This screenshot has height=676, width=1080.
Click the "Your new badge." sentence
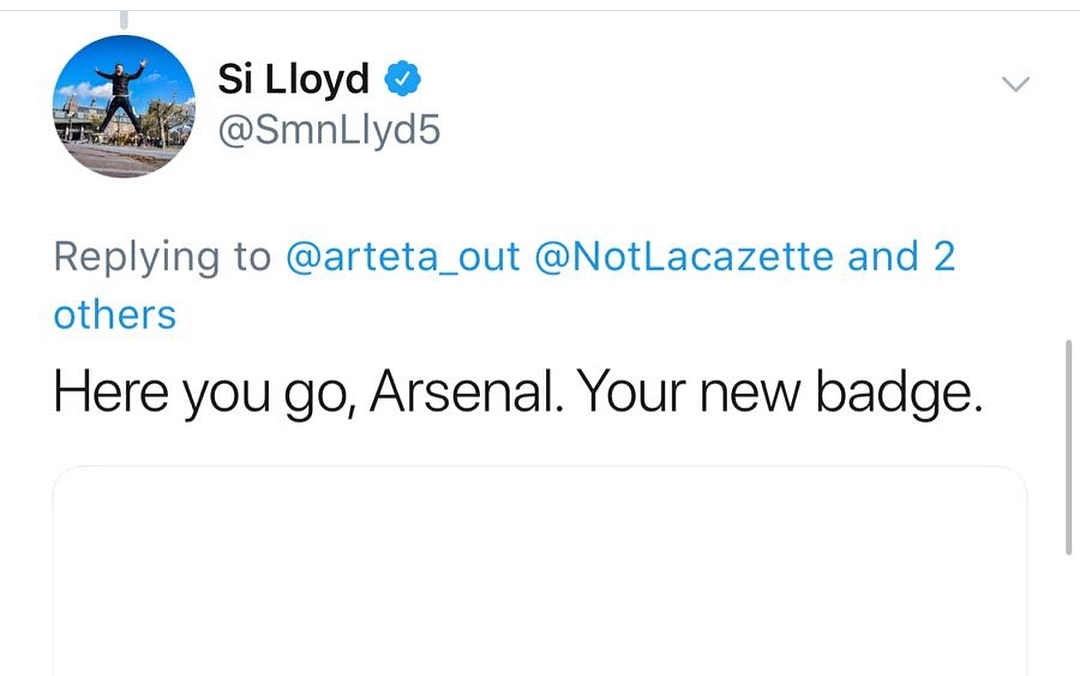click(x=779, y=393)
